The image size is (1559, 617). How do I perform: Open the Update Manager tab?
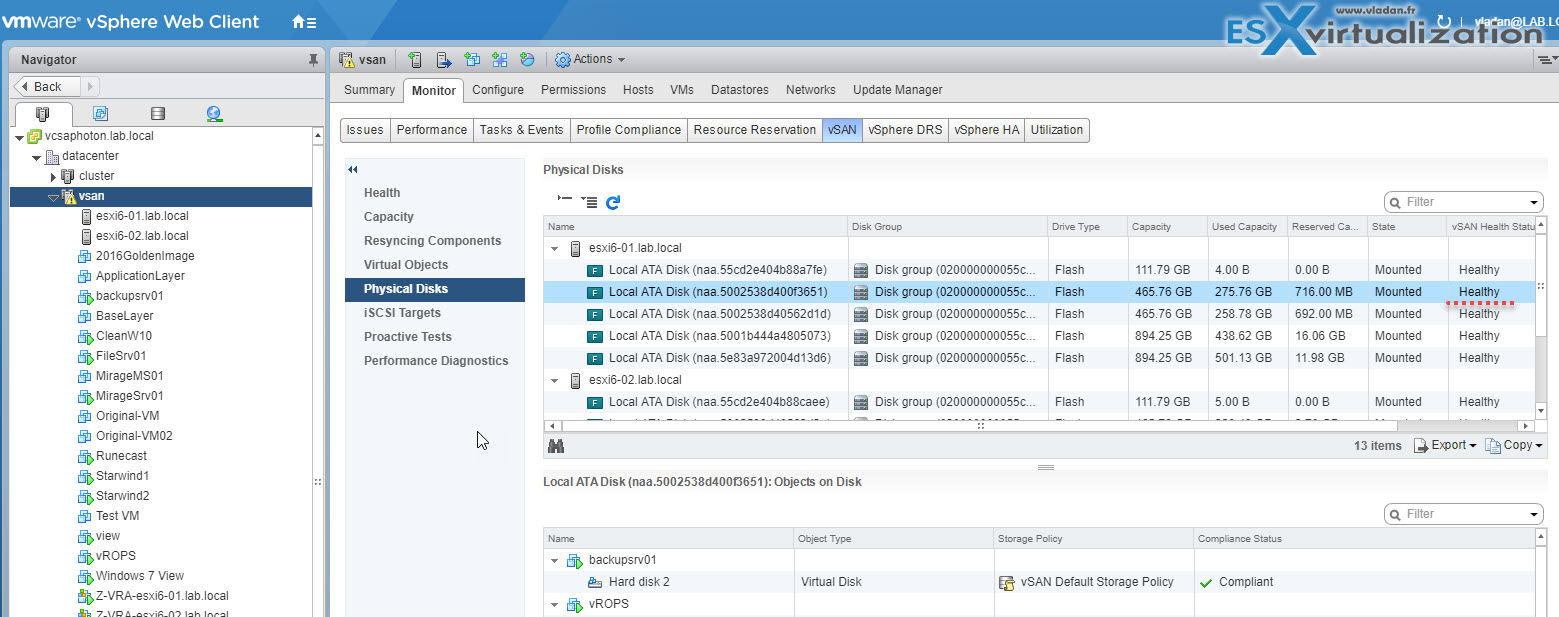898,90
